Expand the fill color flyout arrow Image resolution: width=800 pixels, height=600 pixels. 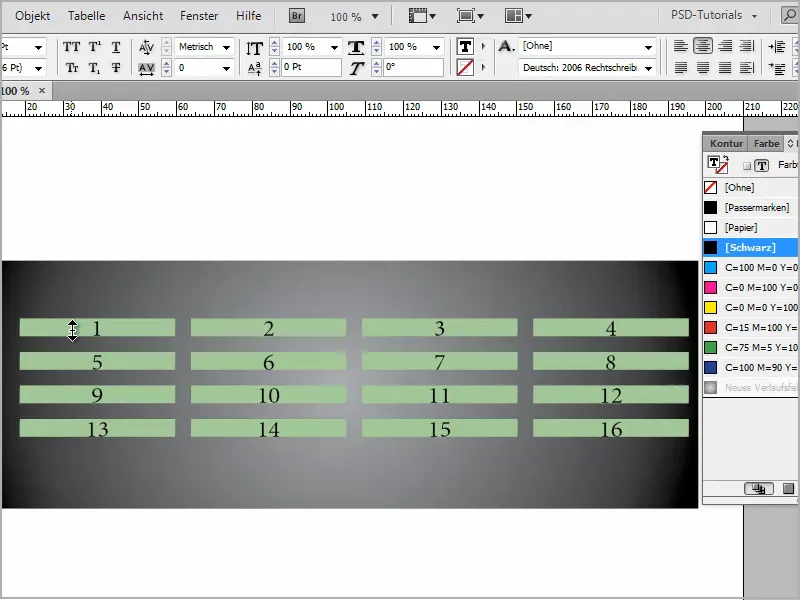(483, 46)
